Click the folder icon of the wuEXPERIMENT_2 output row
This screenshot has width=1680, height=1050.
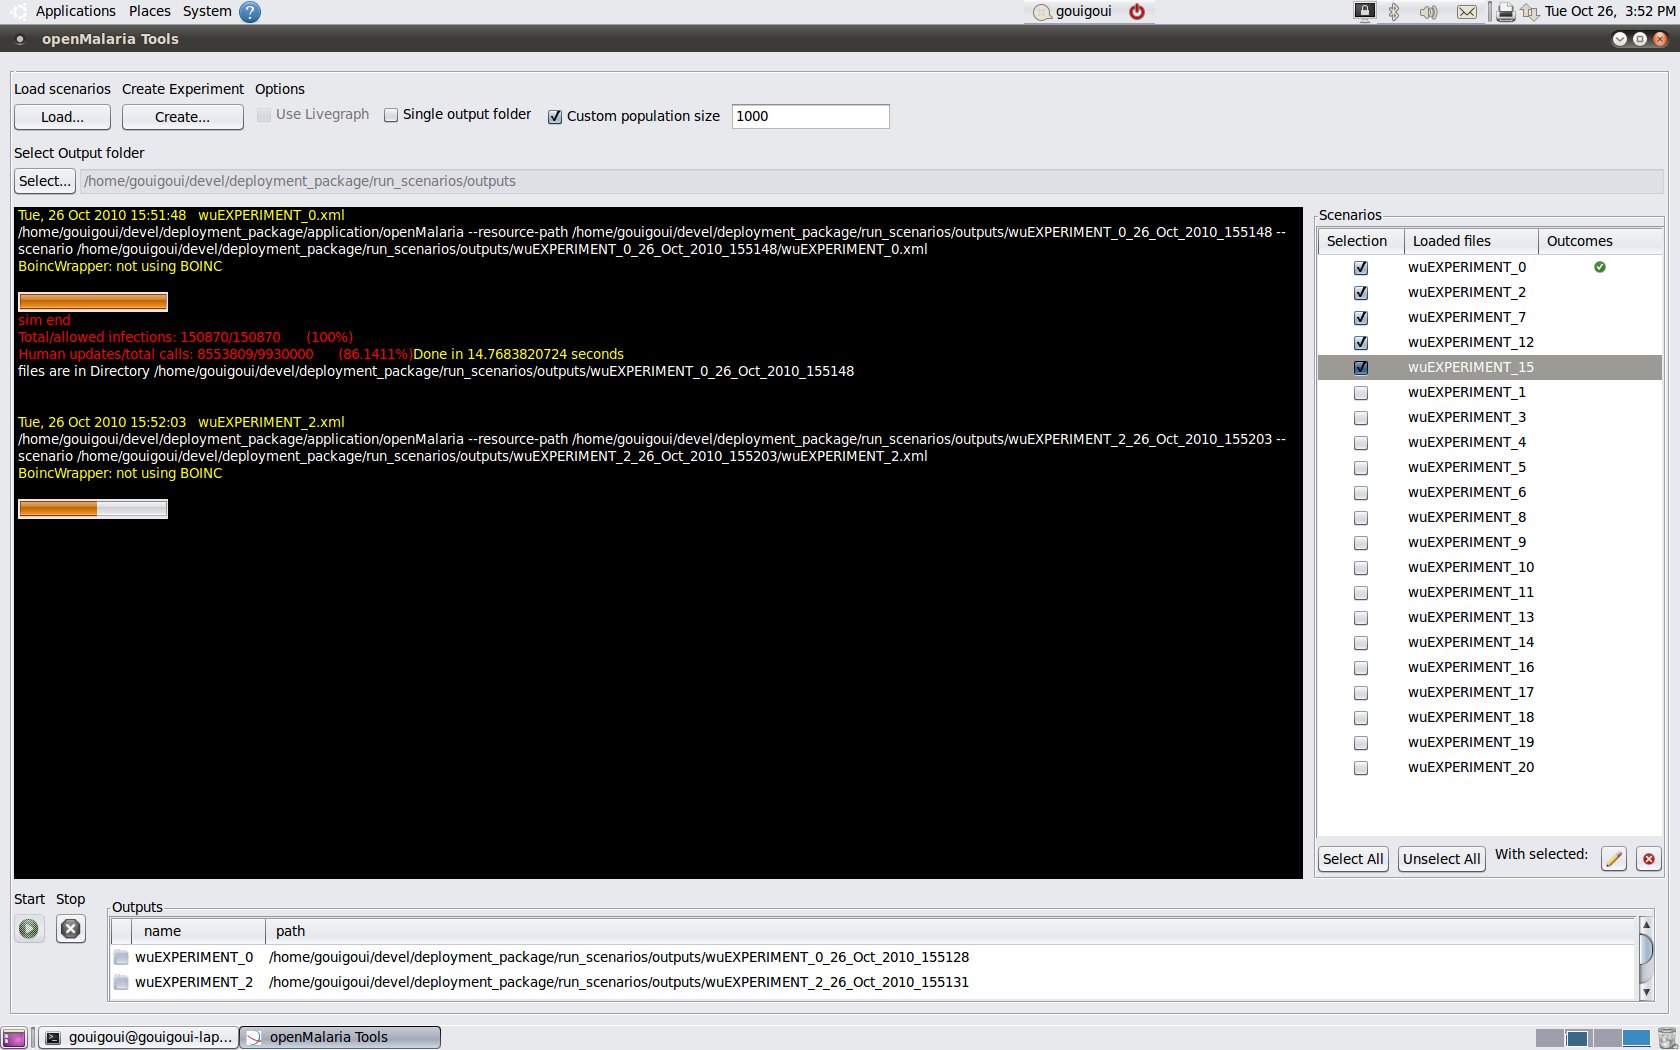[121, 982]
